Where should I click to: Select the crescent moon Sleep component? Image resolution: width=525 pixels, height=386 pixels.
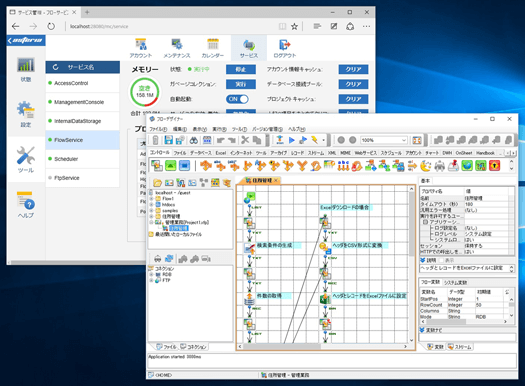pyautogui.click(x=426, y=165)
